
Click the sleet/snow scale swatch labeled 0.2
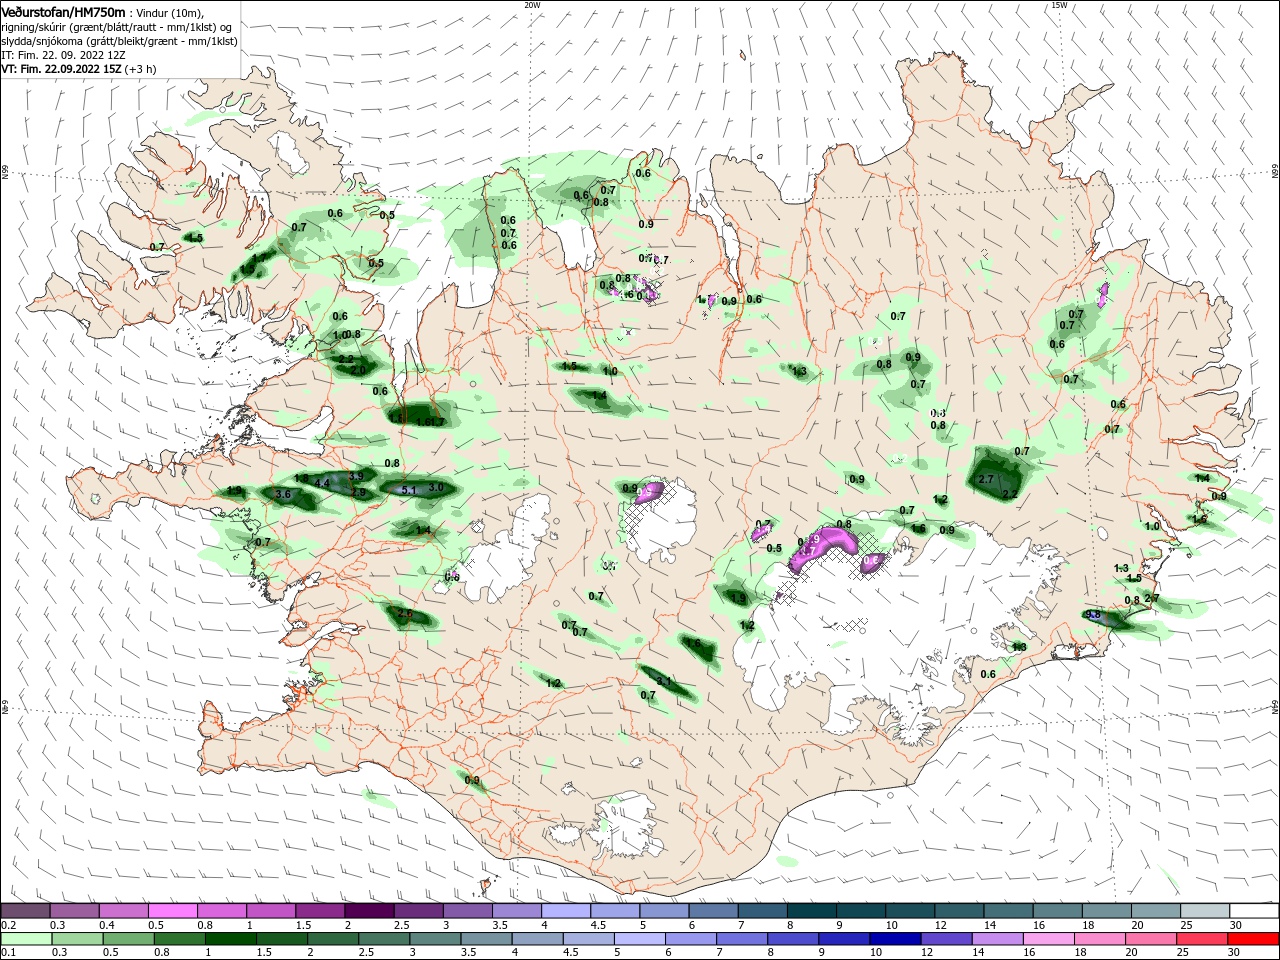click(25, 911)
